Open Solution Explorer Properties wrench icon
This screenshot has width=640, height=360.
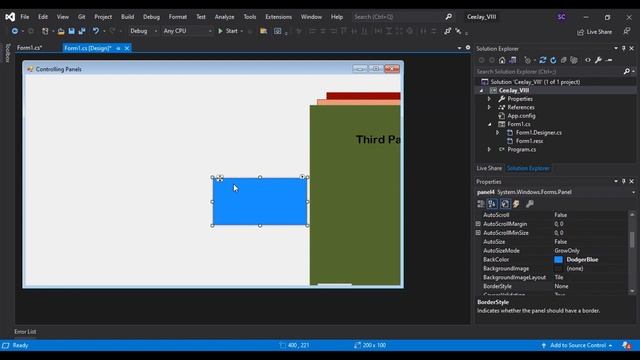(x=598, y=60)
